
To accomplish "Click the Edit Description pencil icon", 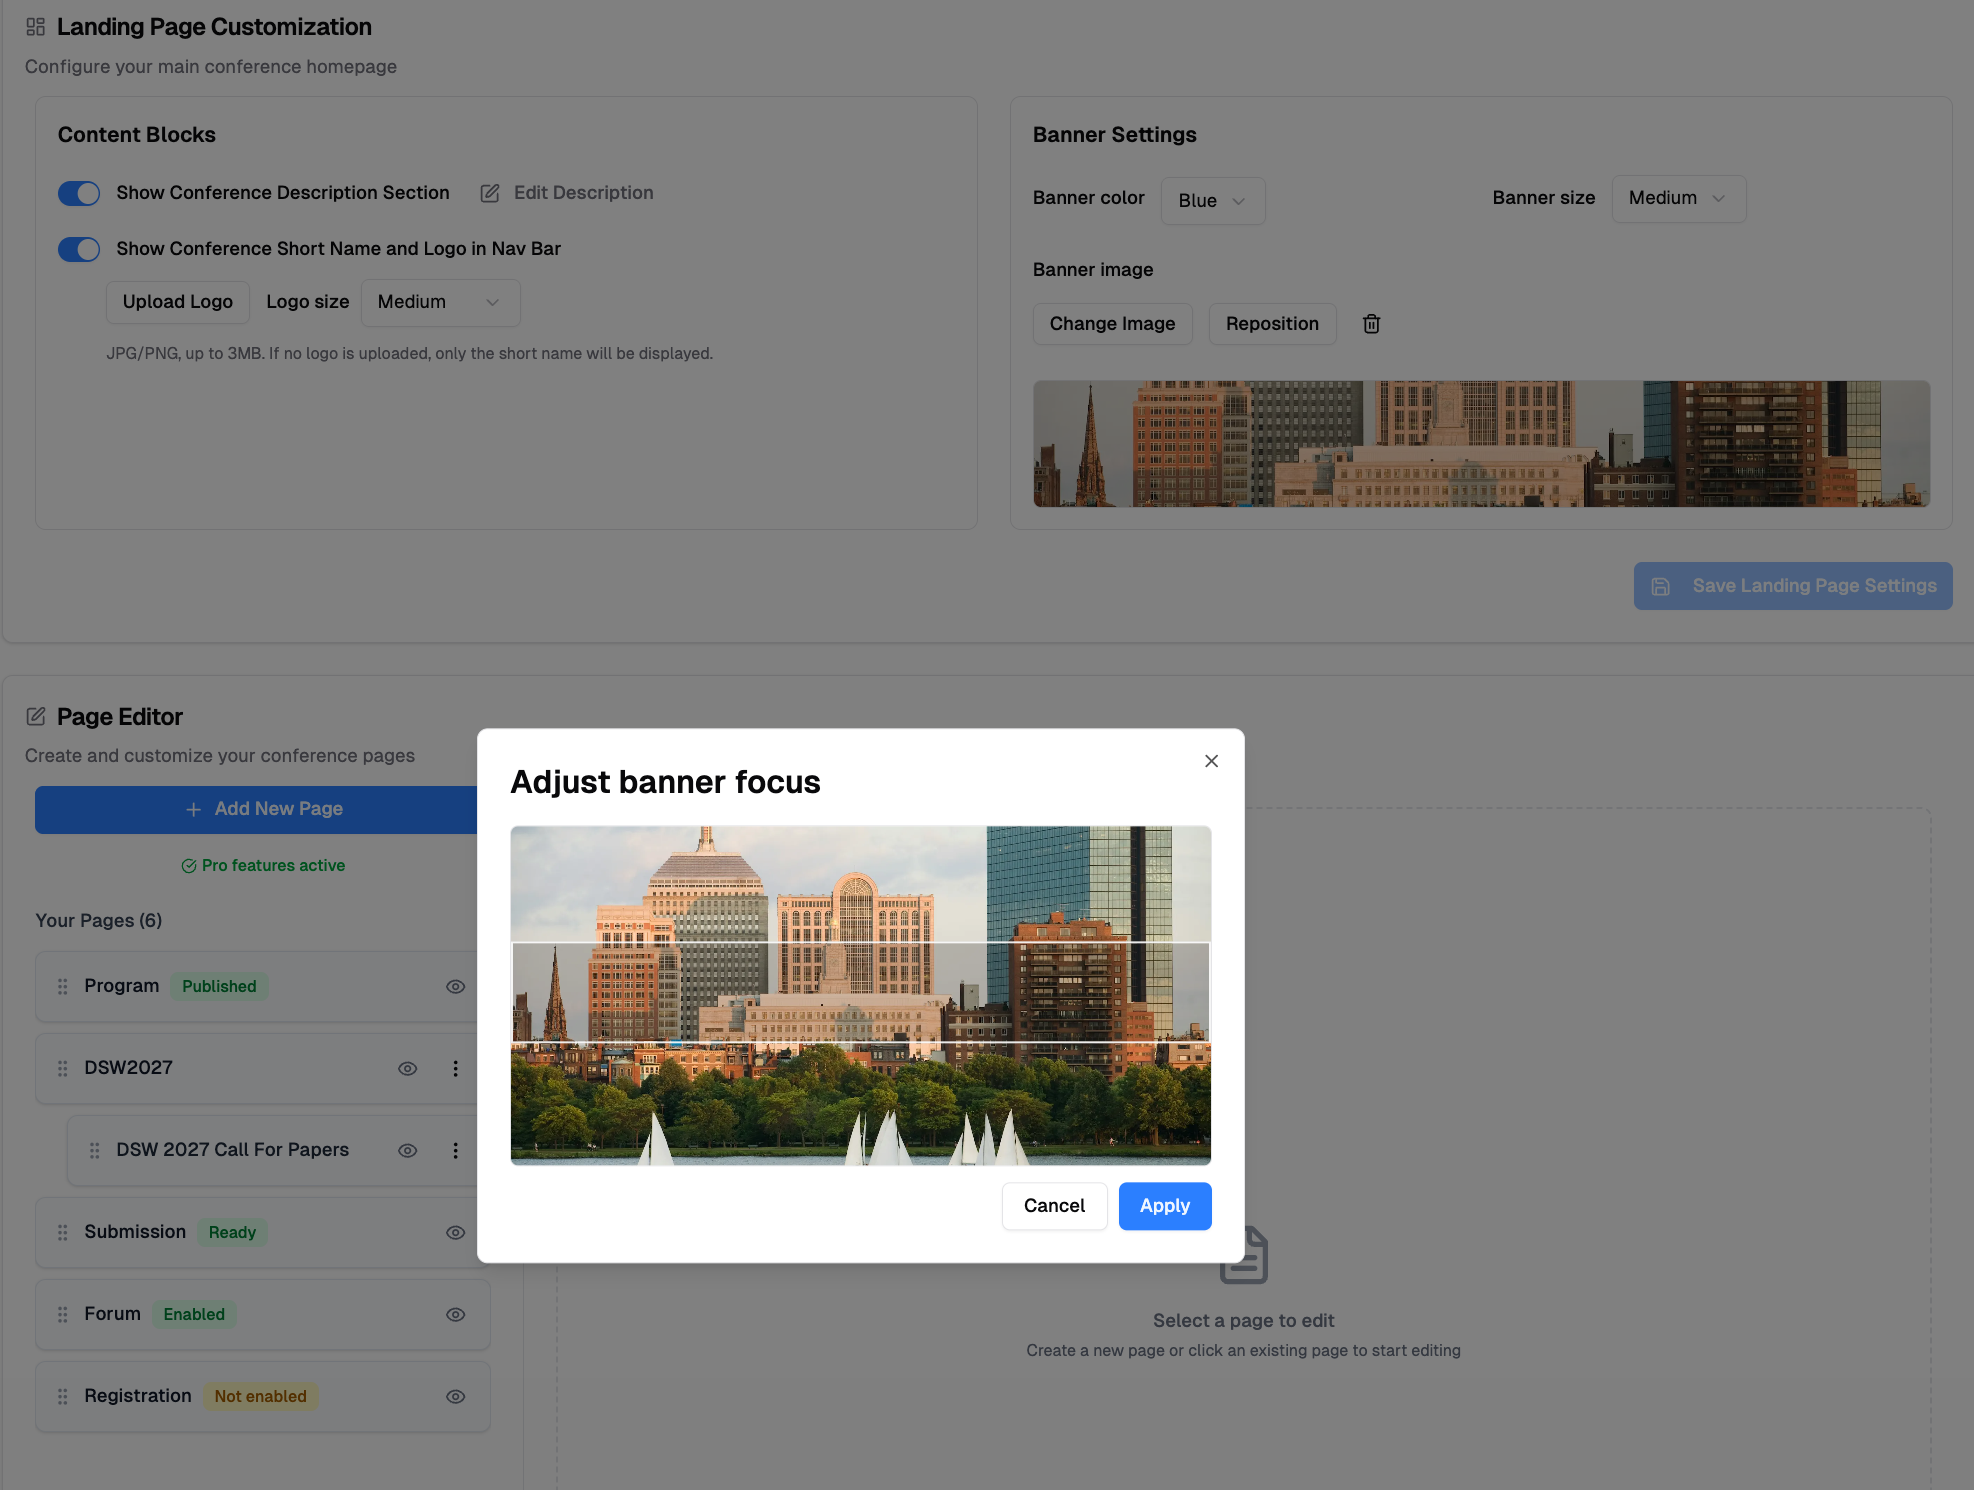I will (490, 193).
